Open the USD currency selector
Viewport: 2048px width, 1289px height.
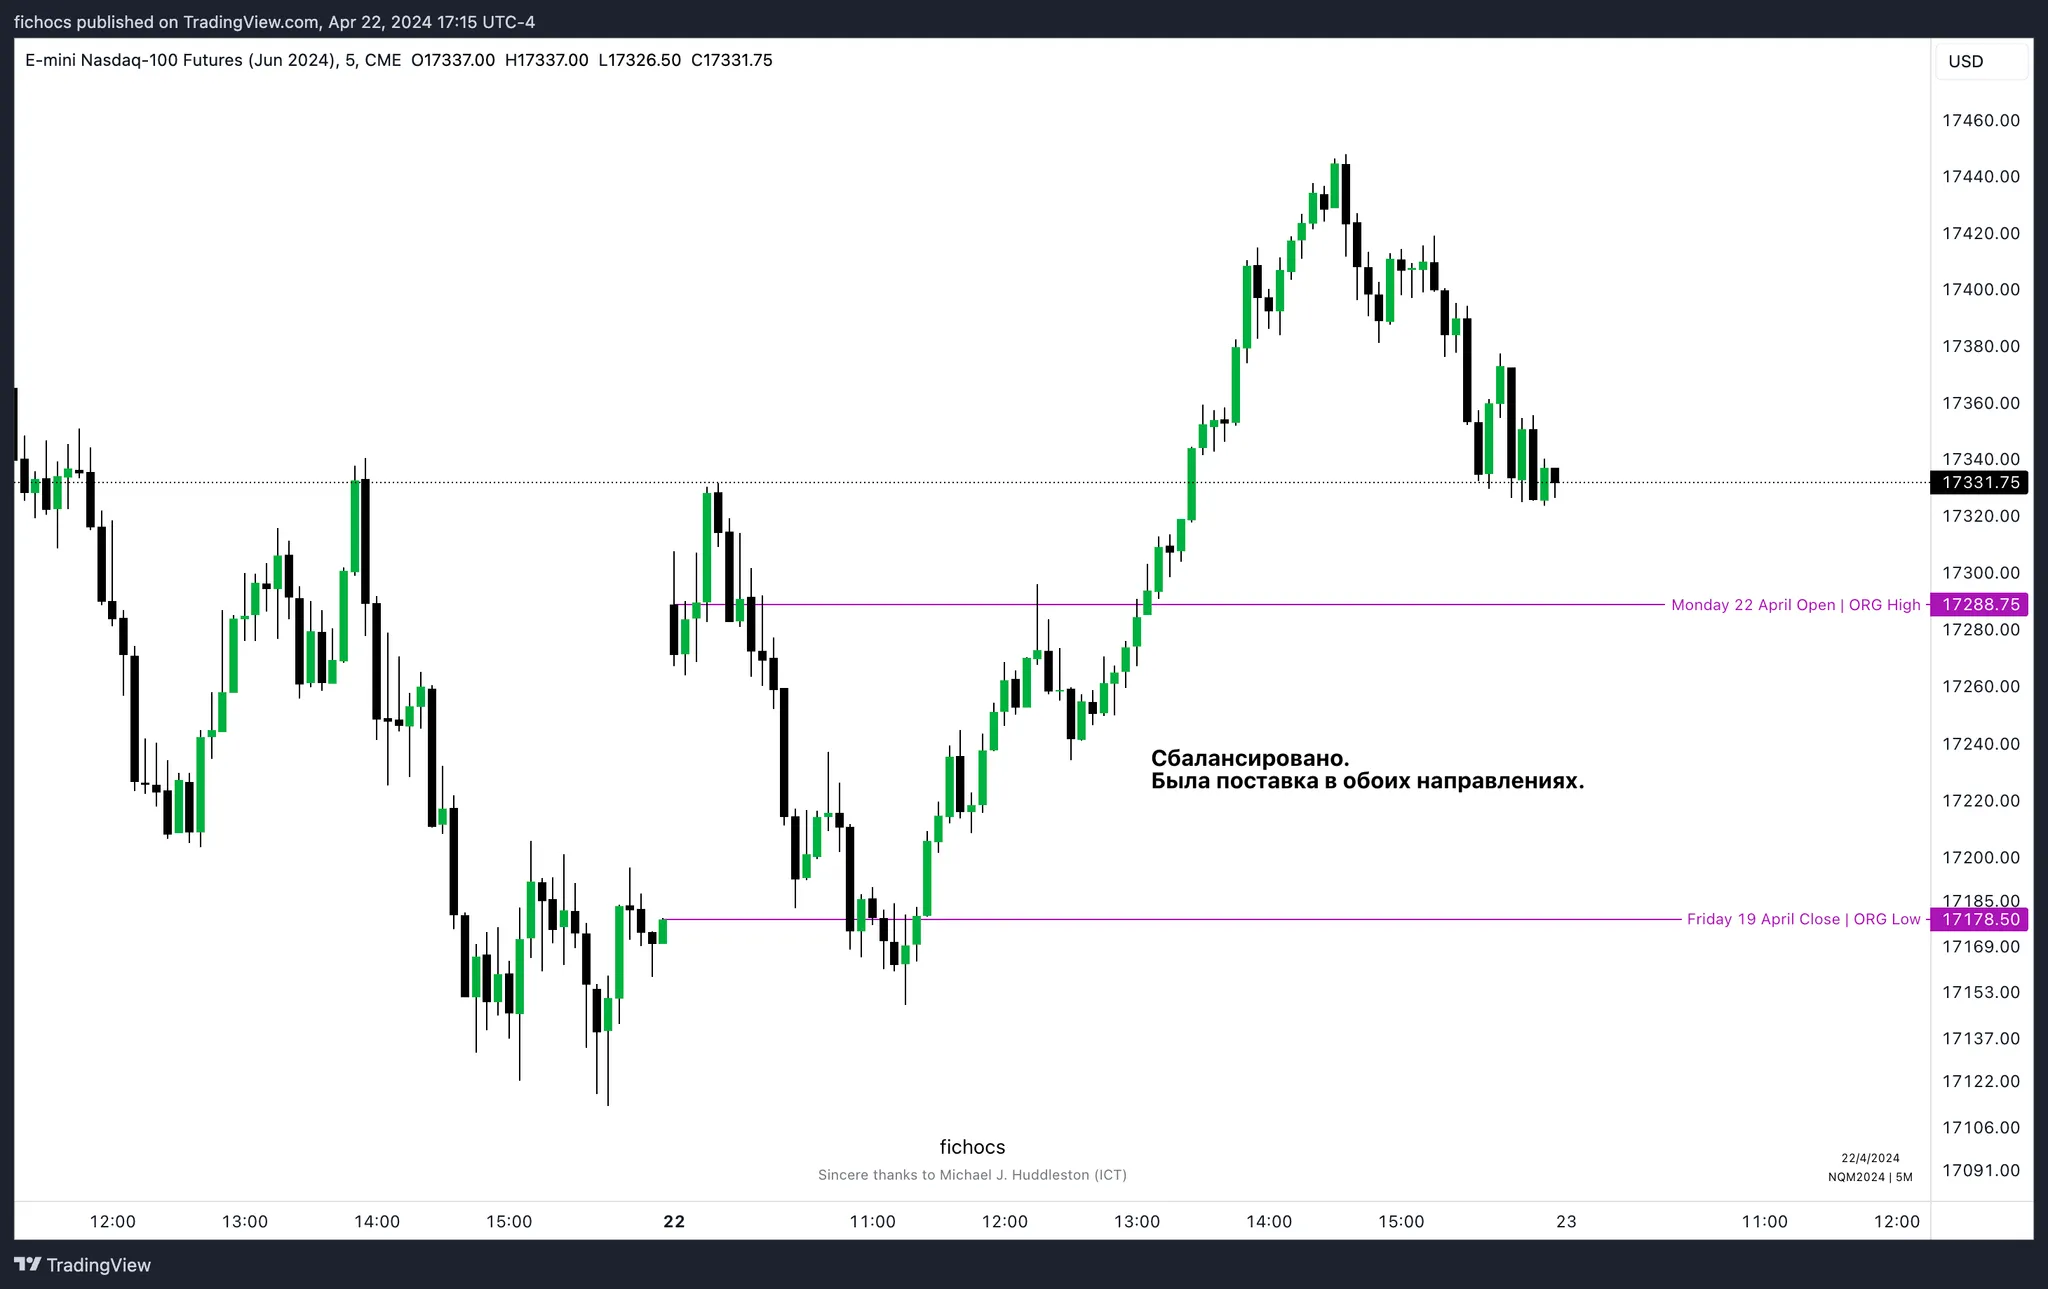click(x=1965, y=61)
